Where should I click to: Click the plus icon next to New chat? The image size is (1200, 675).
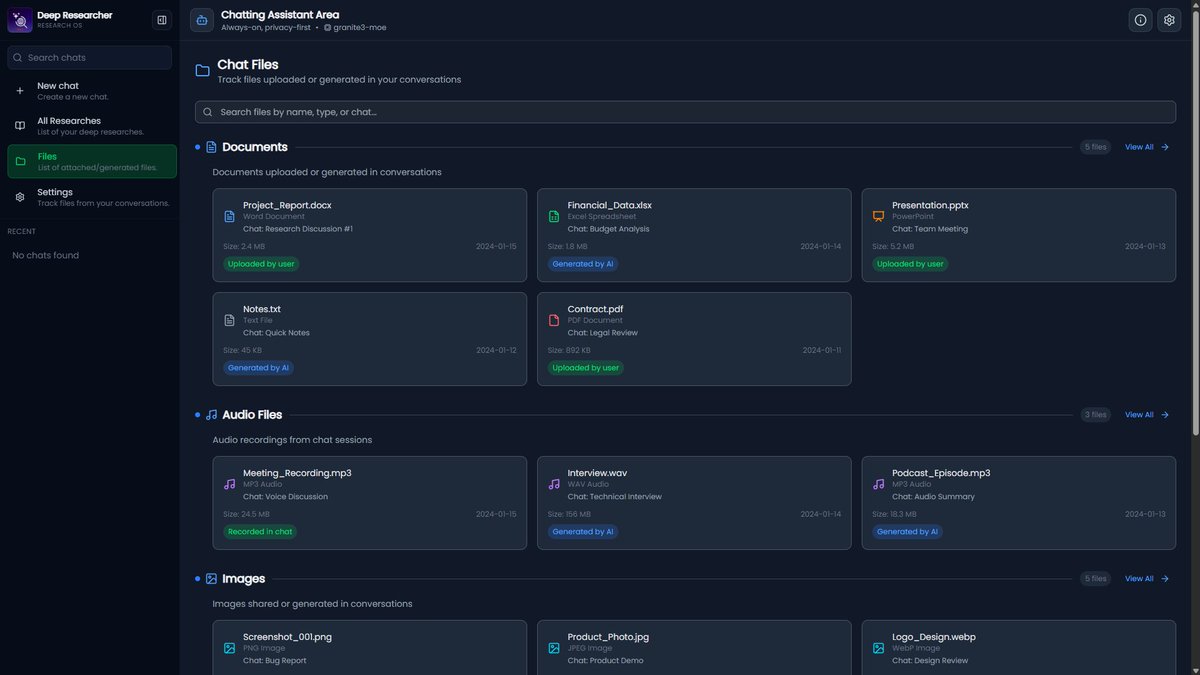point(18,89)
